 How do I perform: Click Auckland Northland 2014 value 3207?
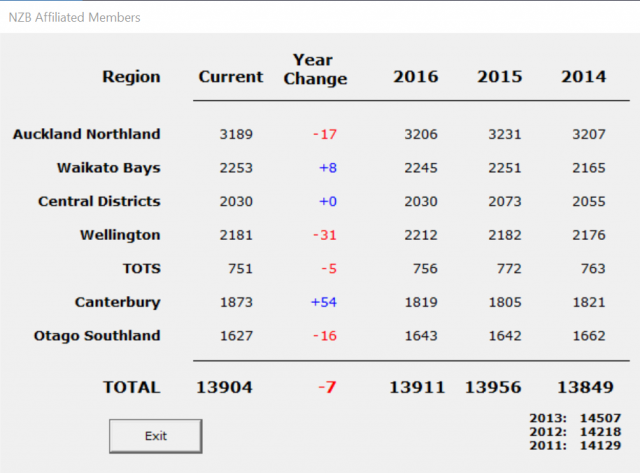pos(589,134)
